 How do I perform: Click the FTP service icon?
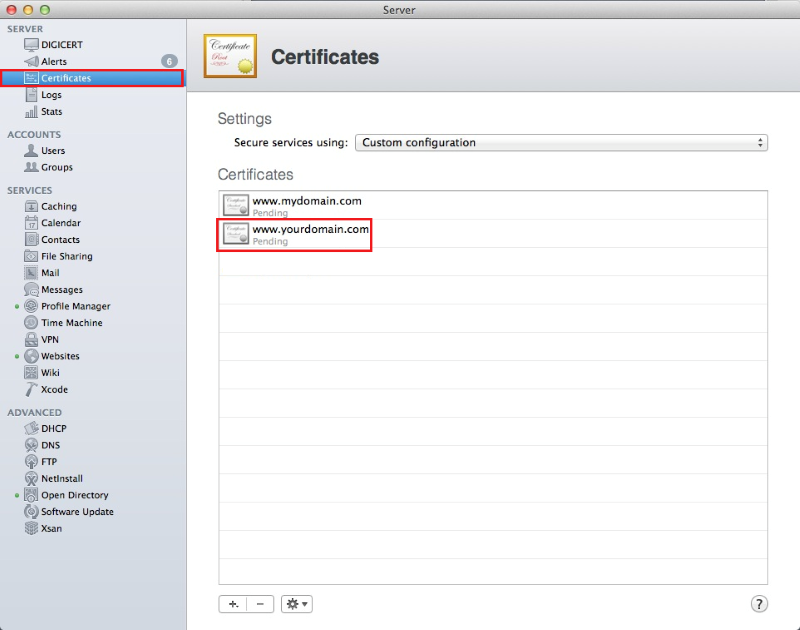tap(31, 462)
